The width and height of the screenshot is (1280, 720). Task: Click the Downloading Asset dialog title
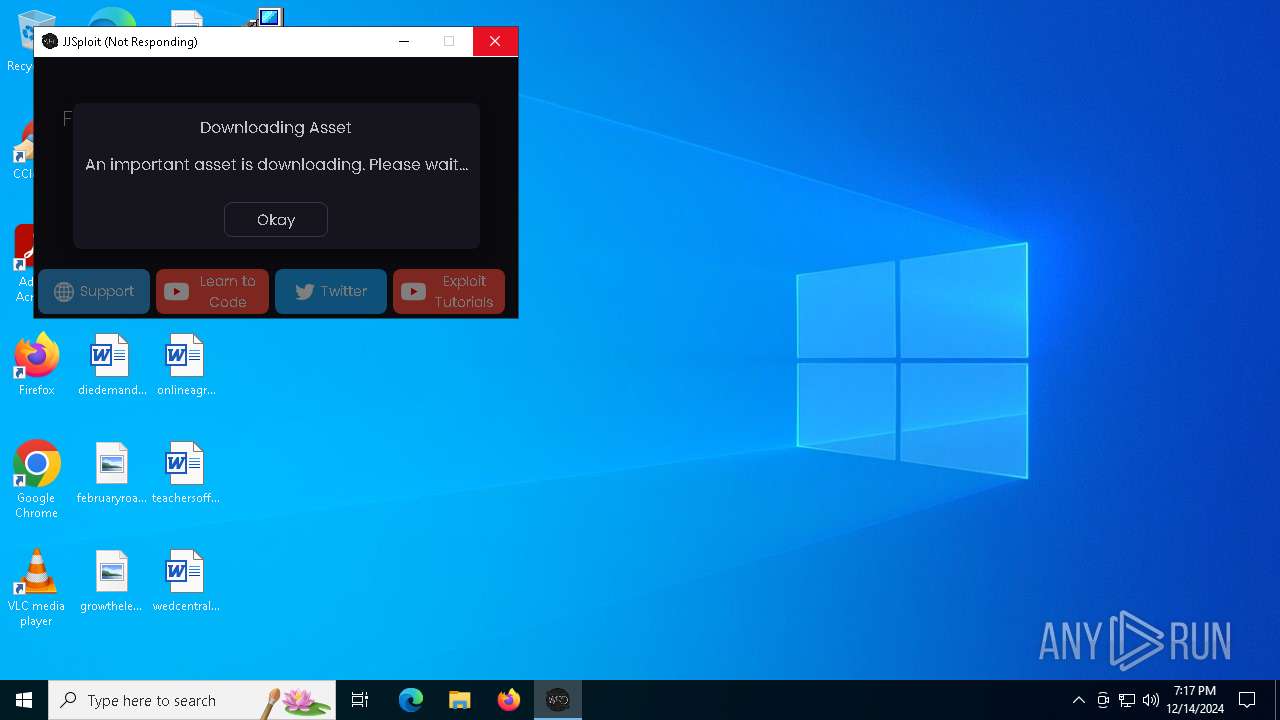coord(276,127)
